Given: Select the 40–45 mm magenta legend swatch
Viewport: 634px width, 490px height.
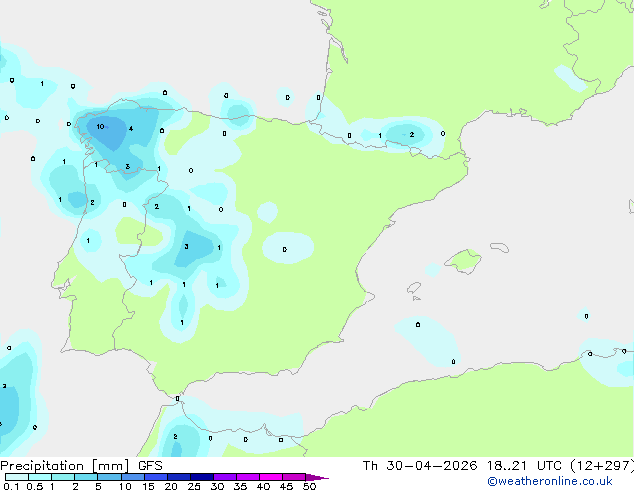Looking at the screenshot, I should 271,477.
